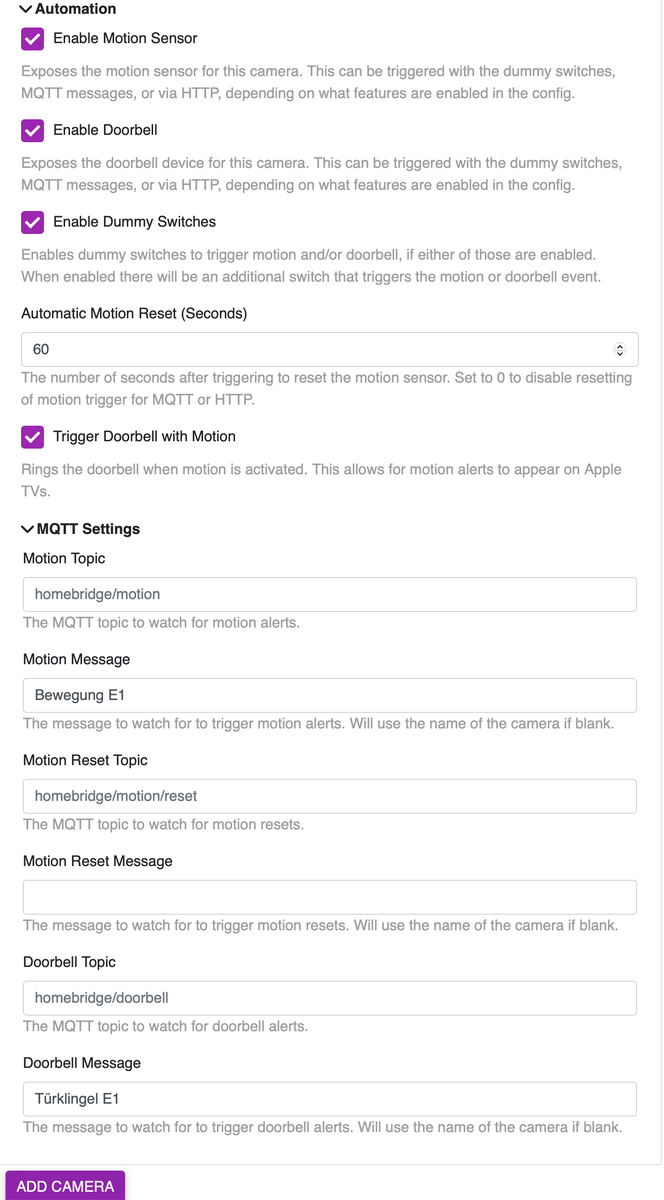
Task: Click the Automatic Motion Reset stepper arrows
Action: coord(619,350)
